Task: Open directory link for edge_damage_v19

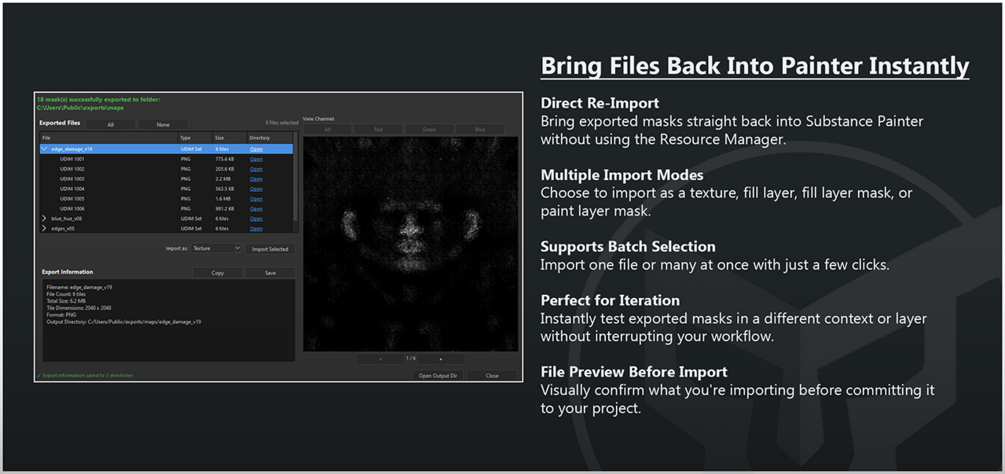Action: tap(256, 149)
